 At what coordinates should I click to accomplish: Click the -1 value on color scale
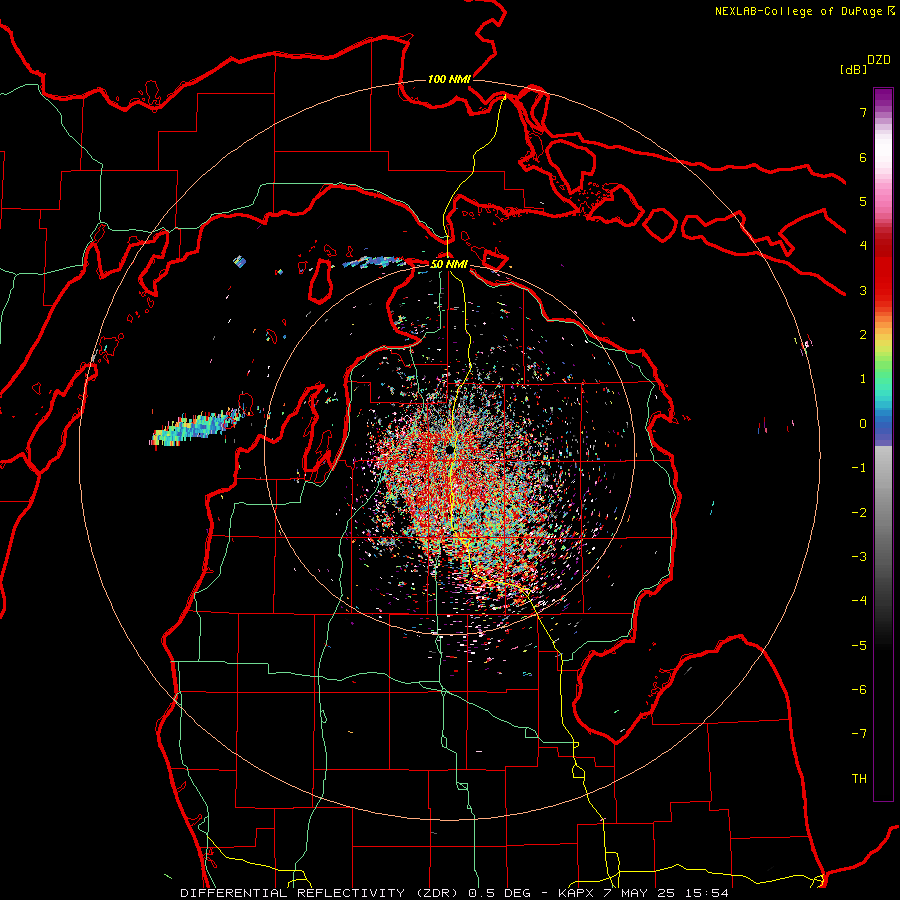(859, 468)
